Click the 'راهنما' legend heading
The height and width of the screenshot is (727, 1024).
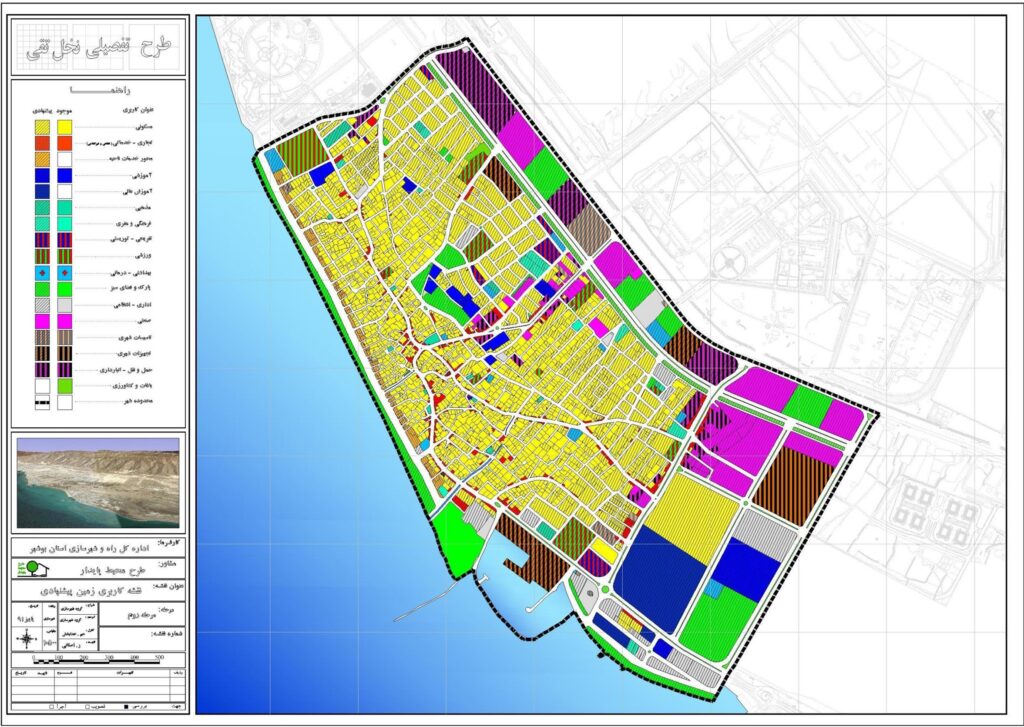pos(98,92)
